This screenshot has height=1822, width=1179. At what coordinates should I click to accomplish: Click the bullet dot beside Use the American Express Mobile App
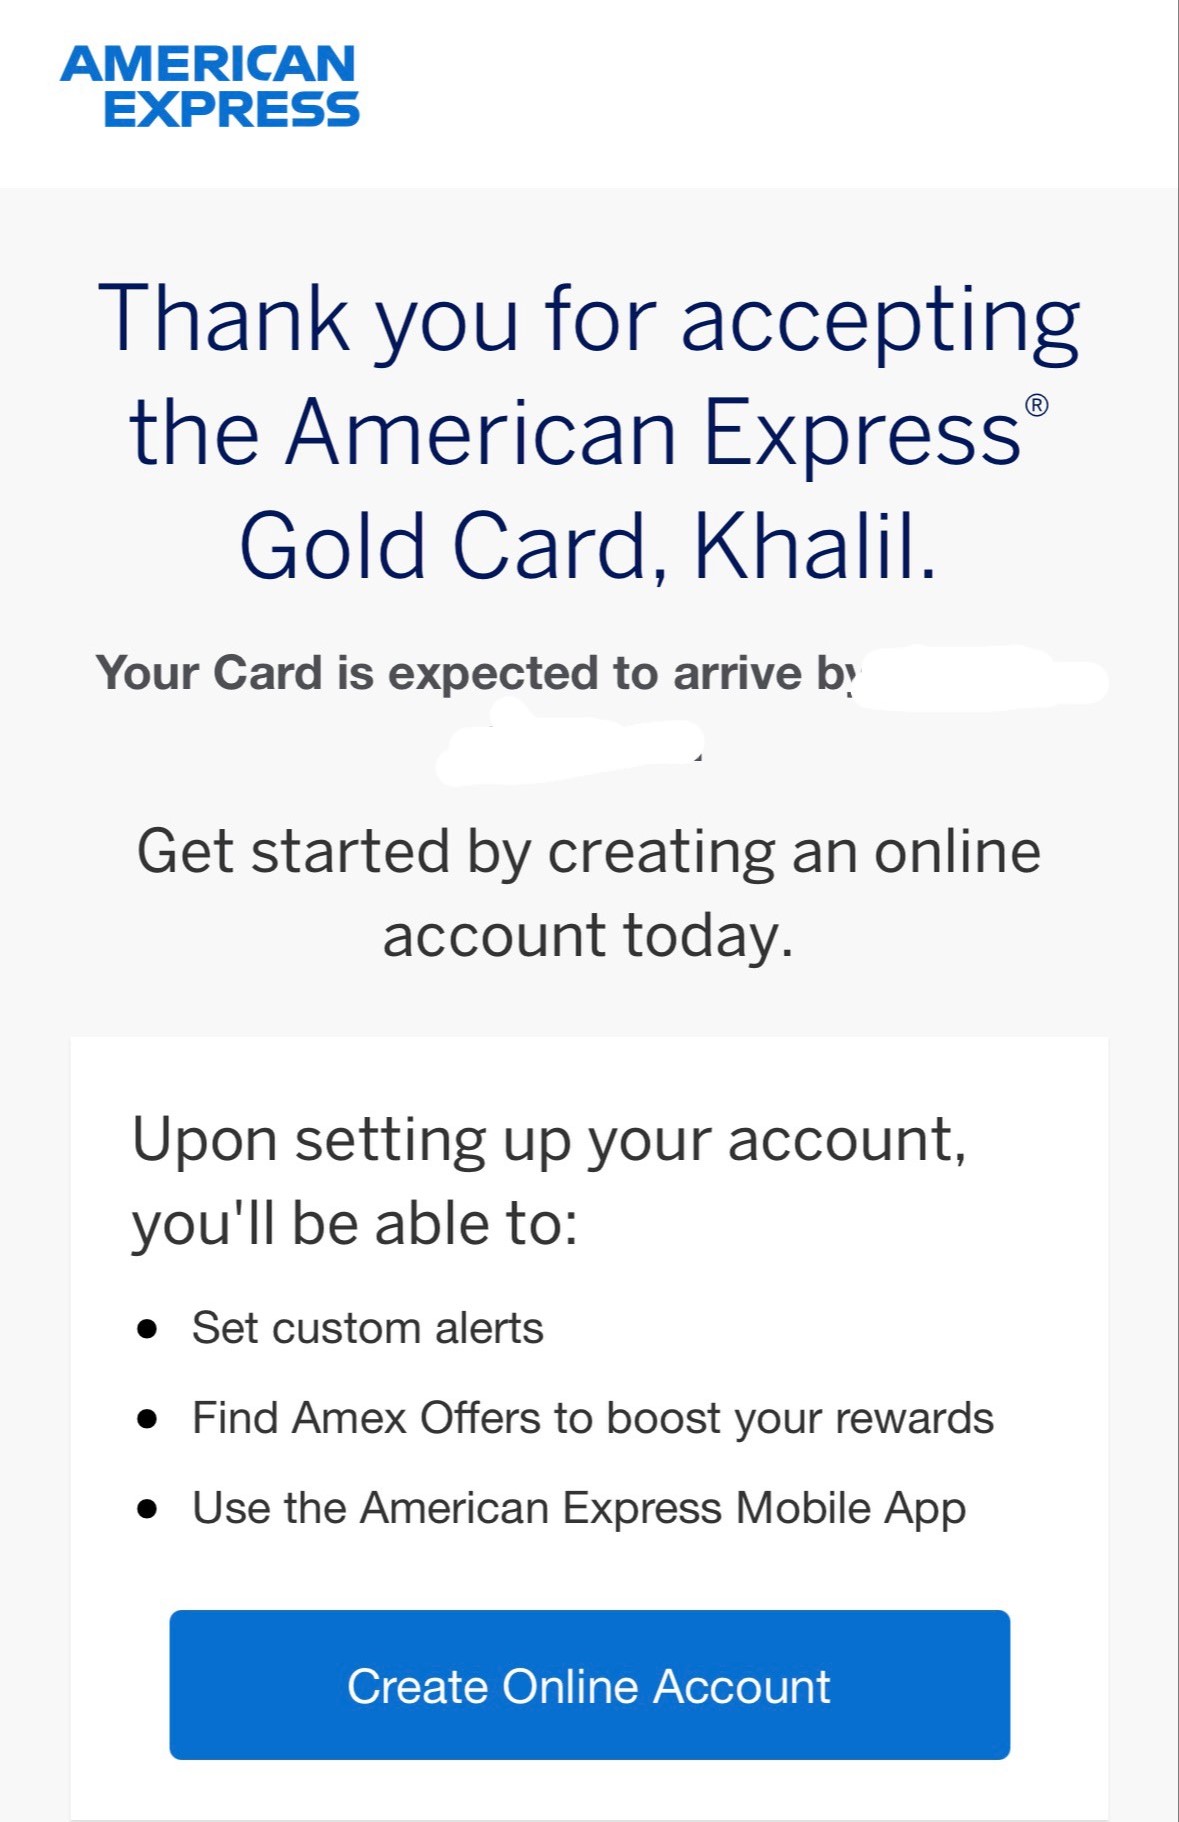148,1509
